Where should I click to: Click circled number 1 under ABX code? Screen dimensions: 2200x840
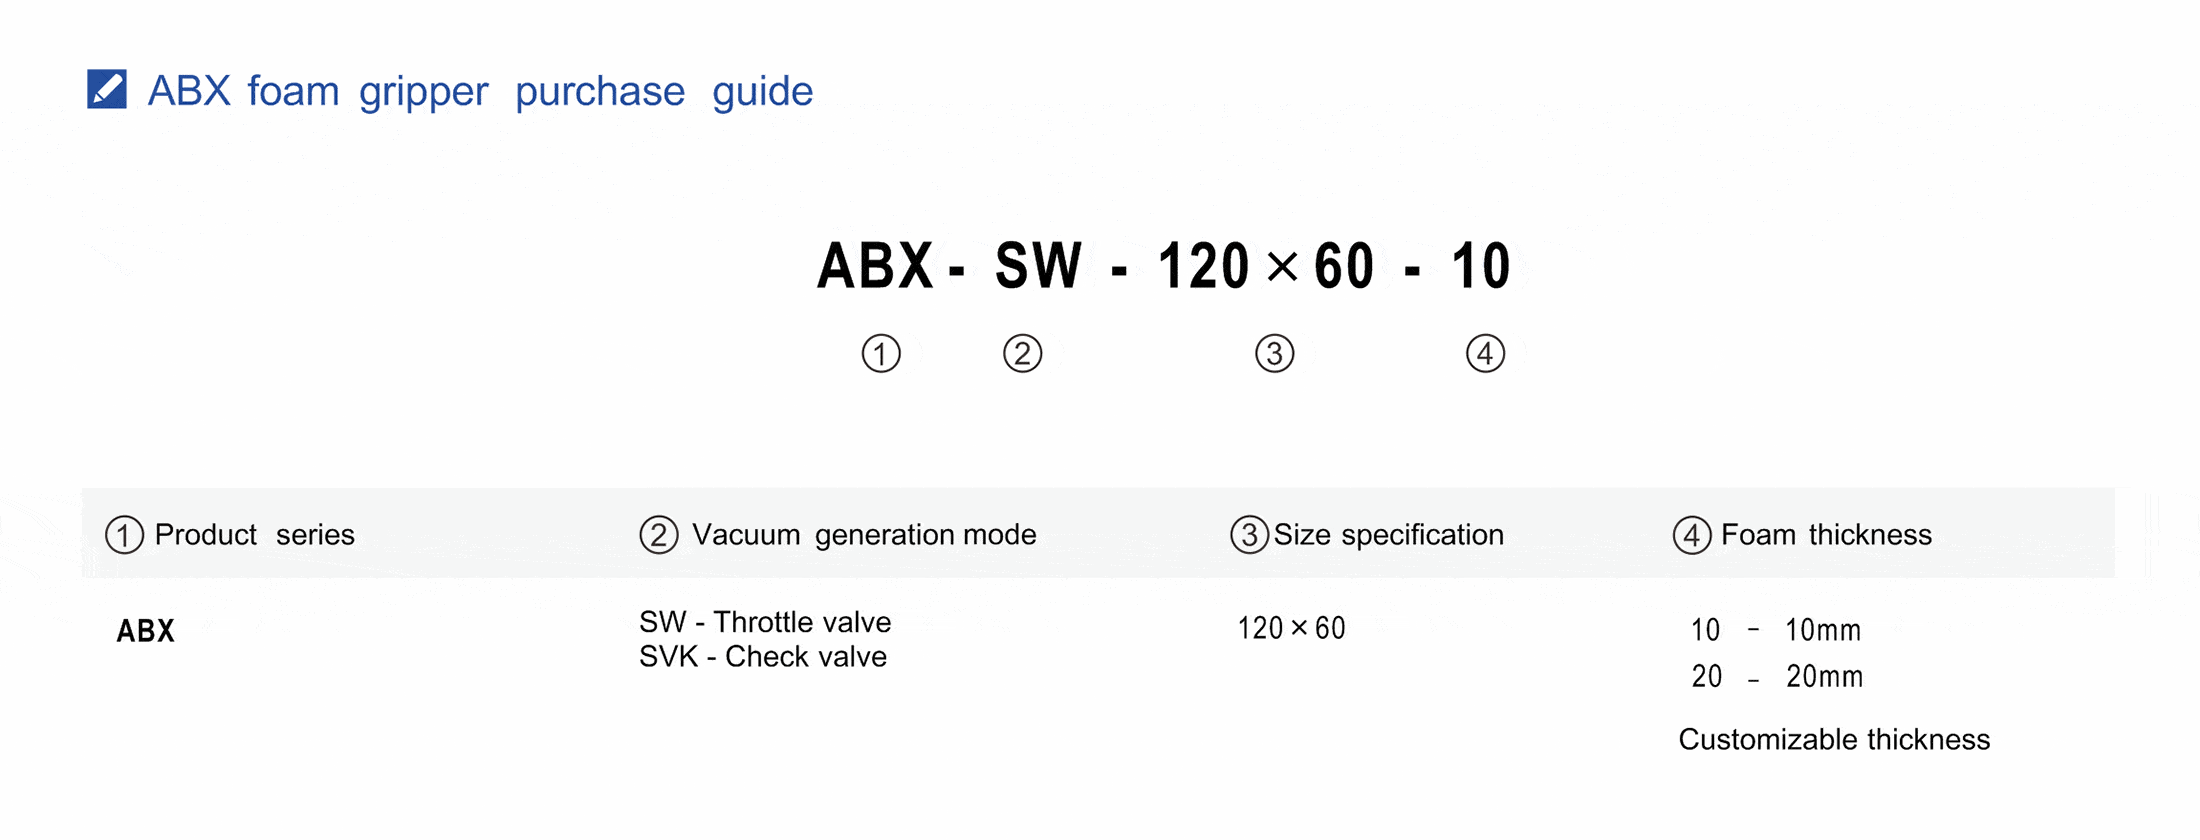tap(881, 353)
